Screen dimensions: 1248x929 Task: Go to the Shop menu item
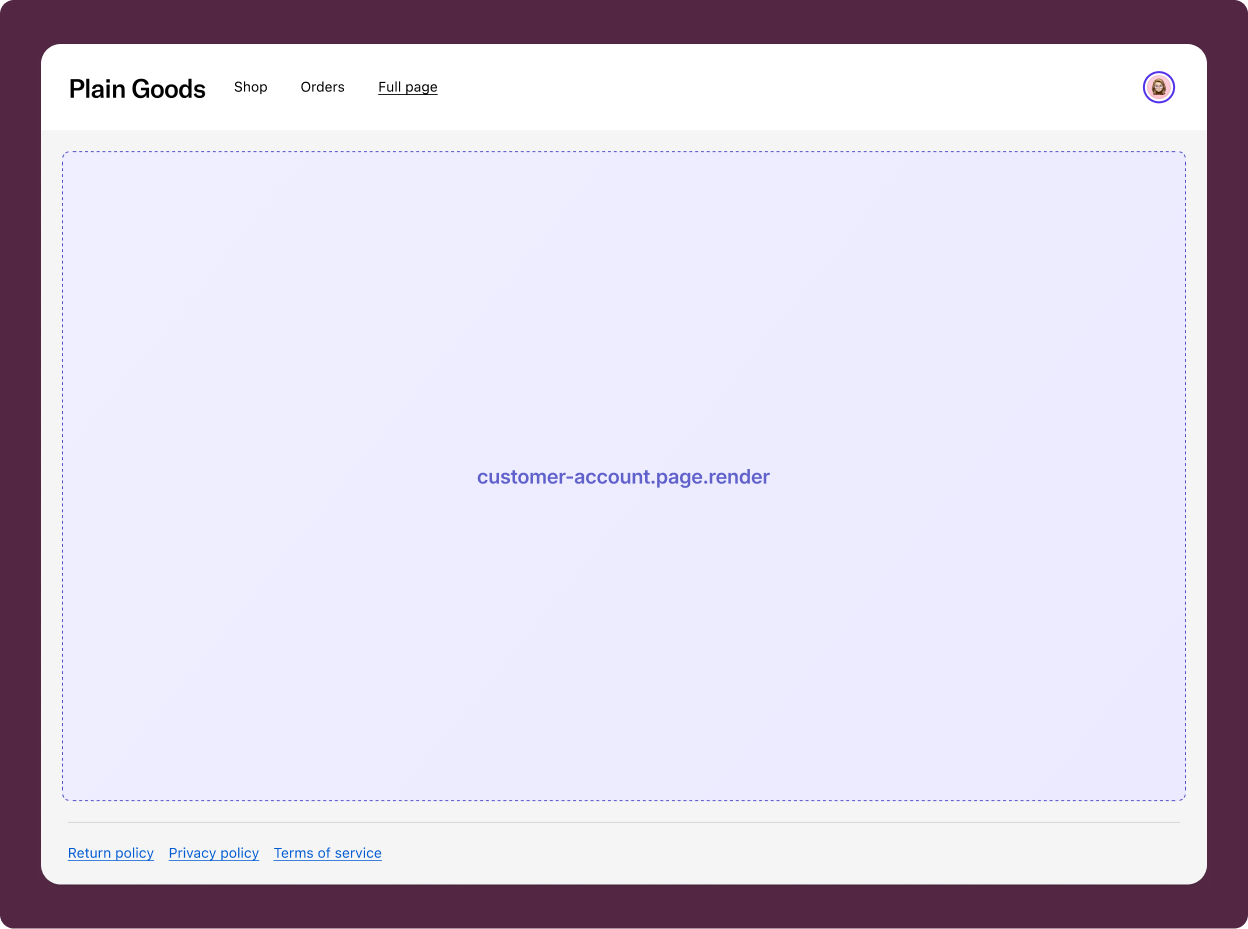click(x=251, y=87)
